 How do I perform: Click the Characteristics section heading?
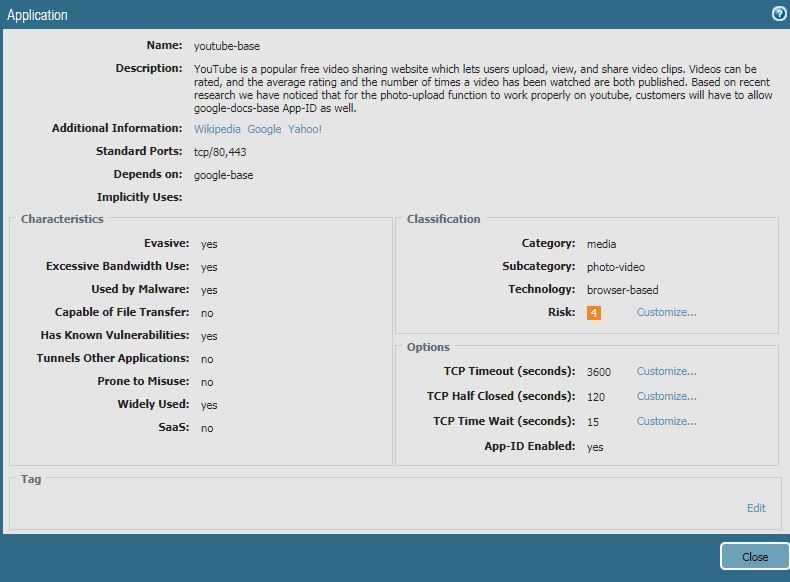[62, 219]
